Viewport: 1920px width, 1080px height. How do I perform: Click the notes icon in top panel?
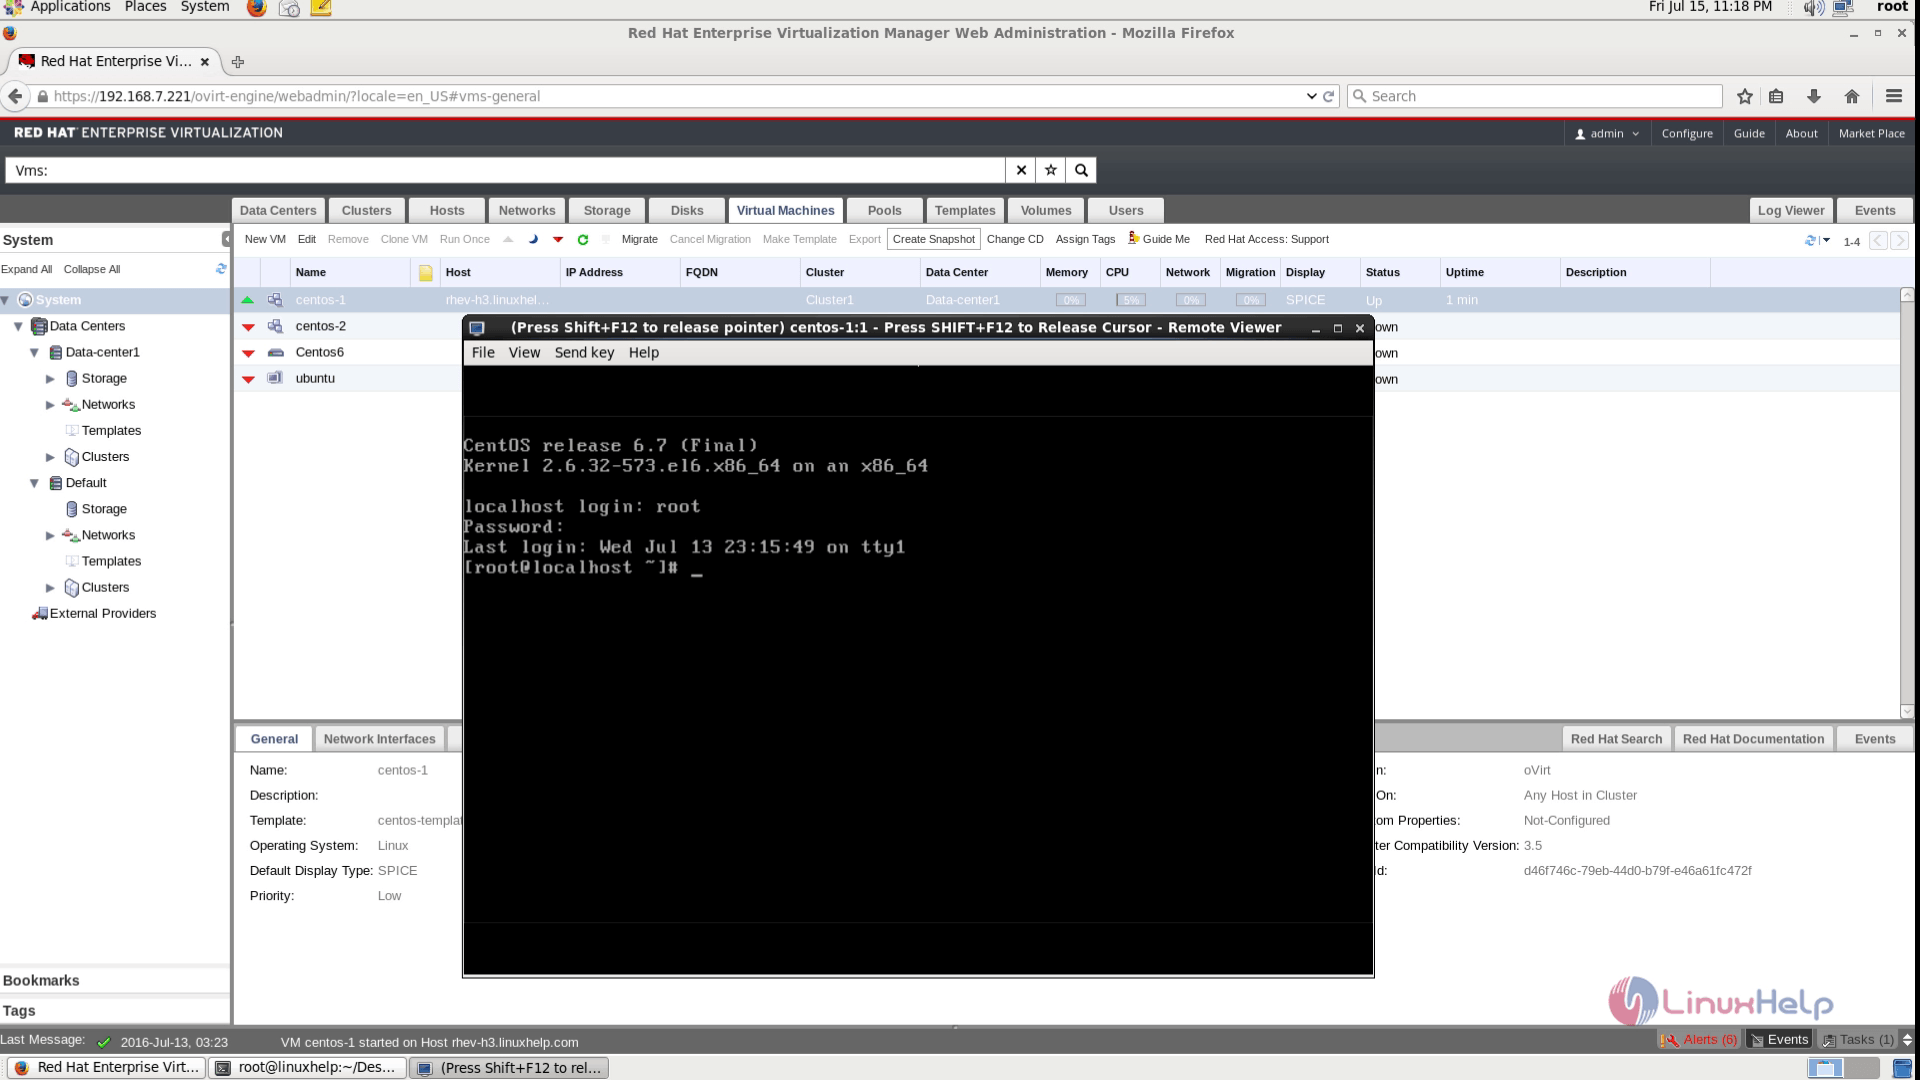click(x=321, y=8)
